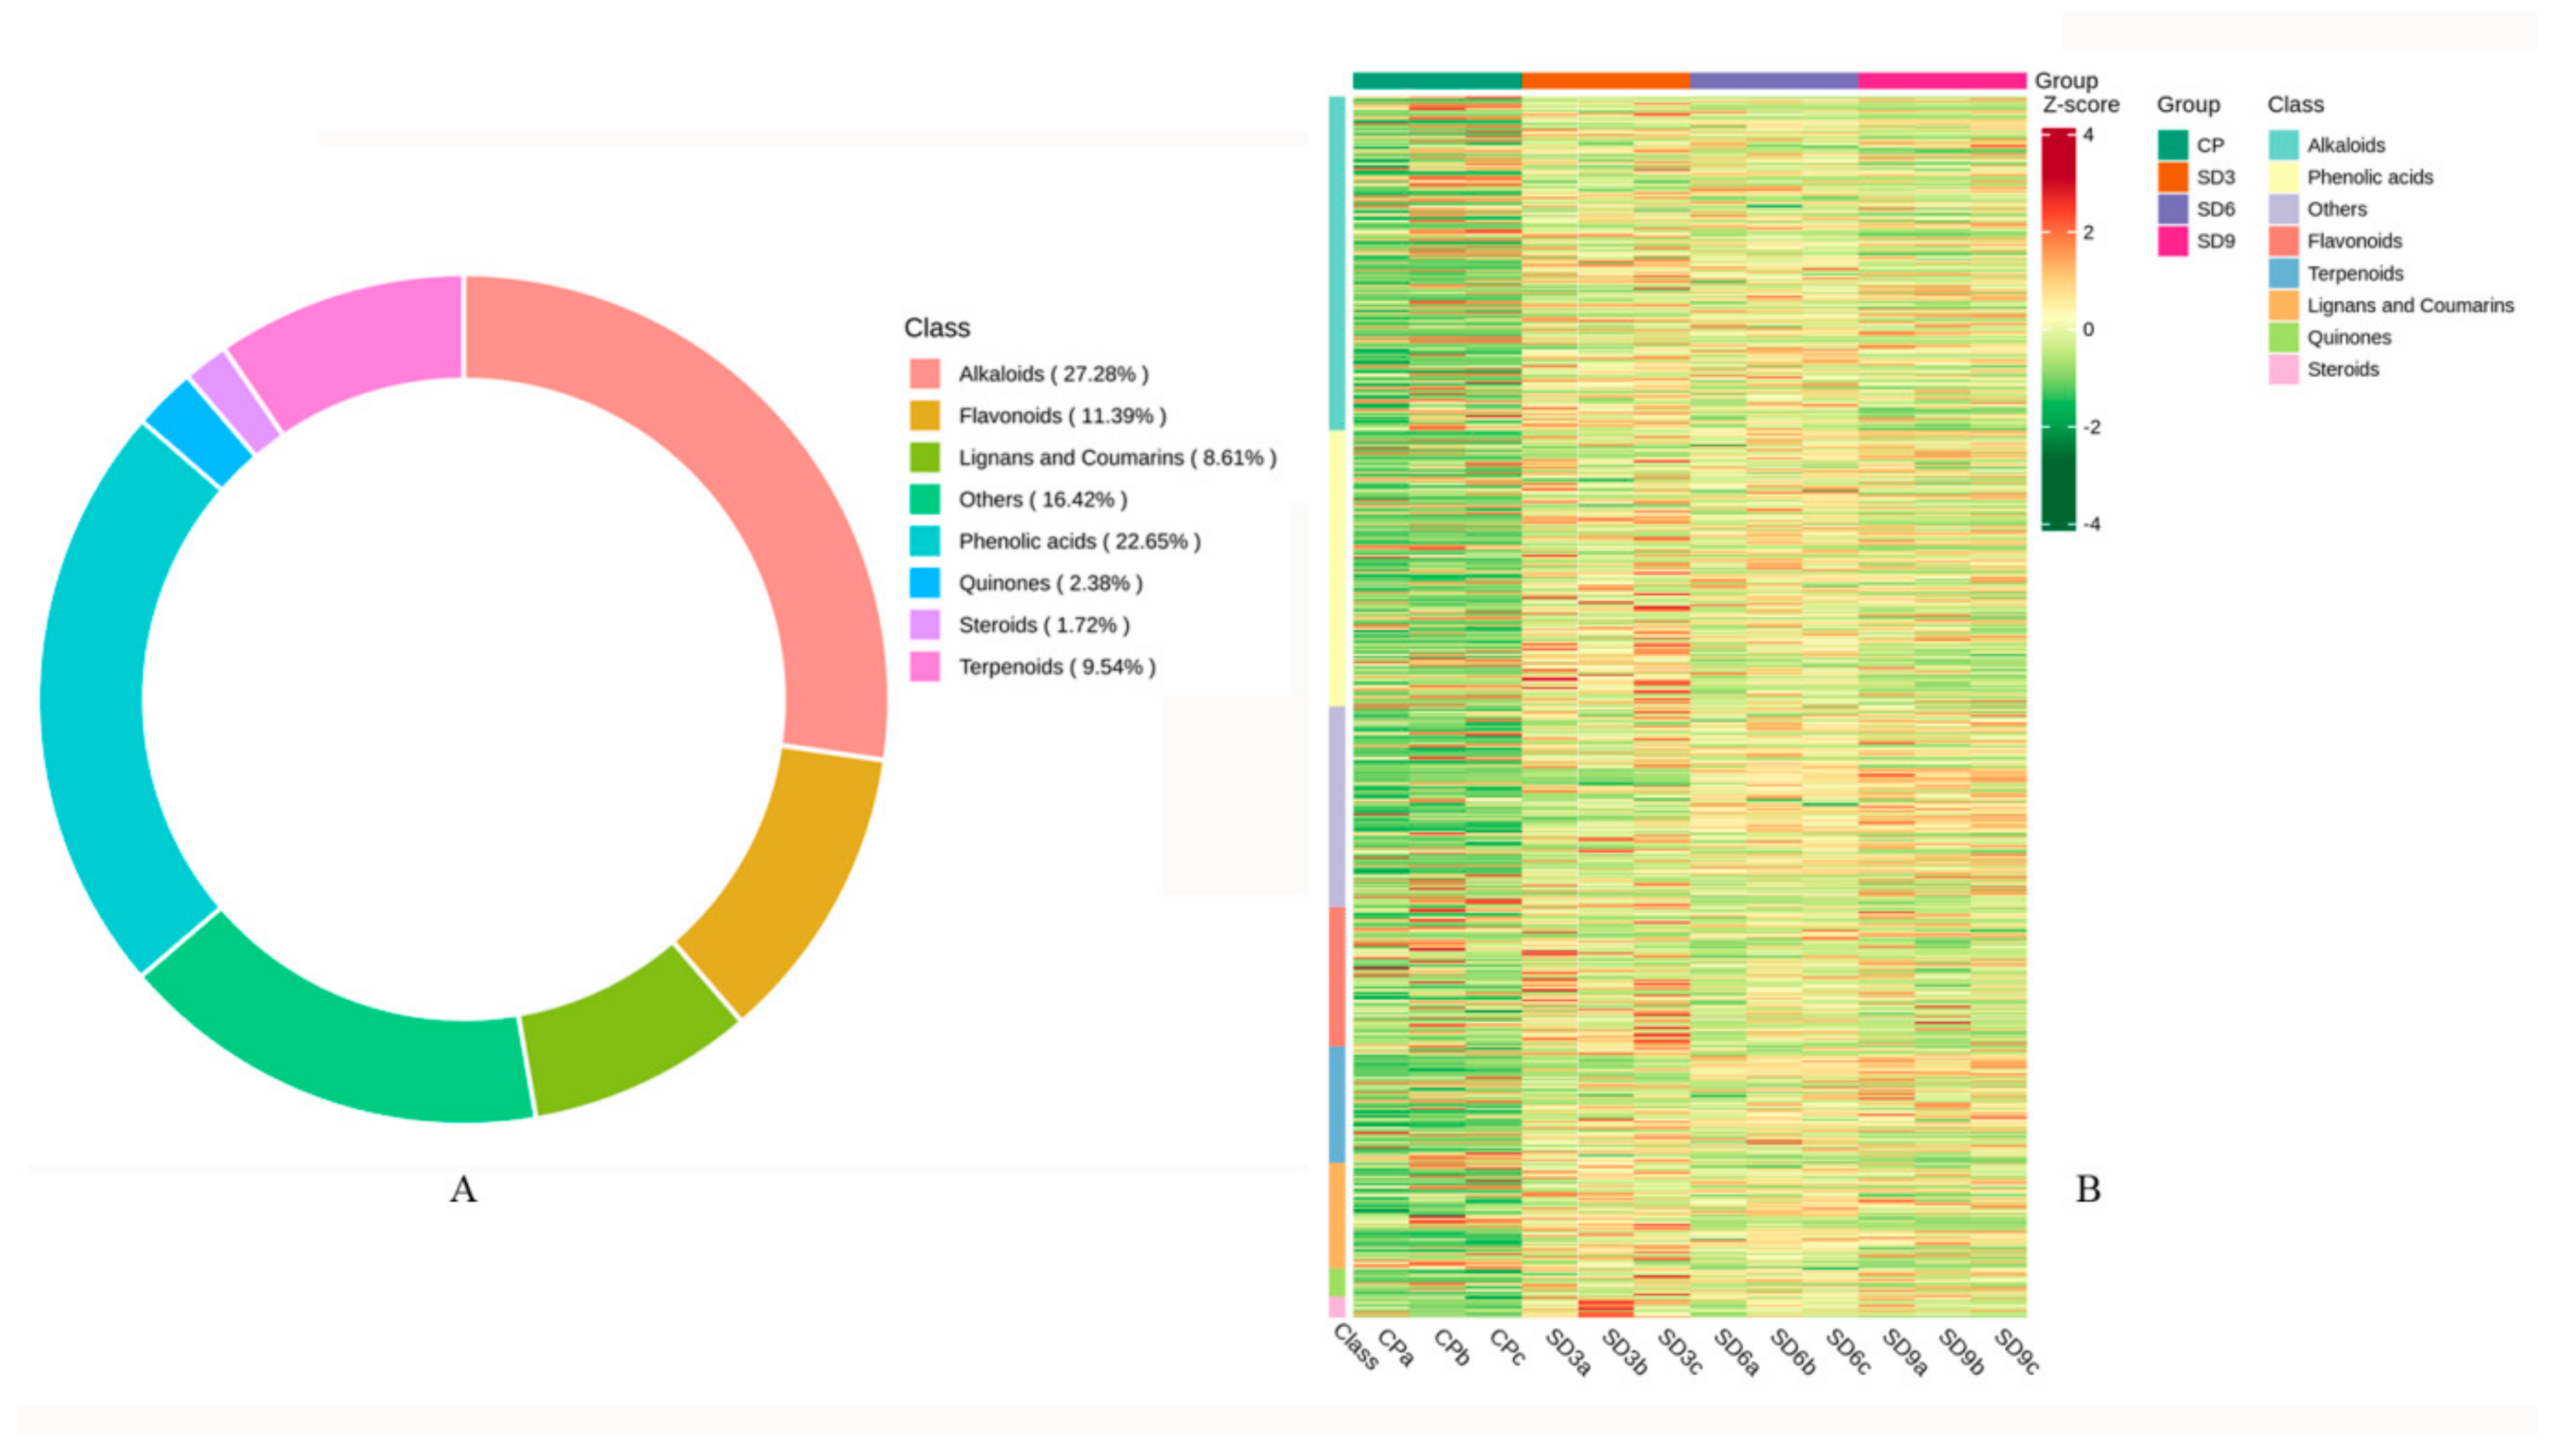
Task: Click the Flavonoids (11.39%) legend swatch
Action: pos(924,415)
